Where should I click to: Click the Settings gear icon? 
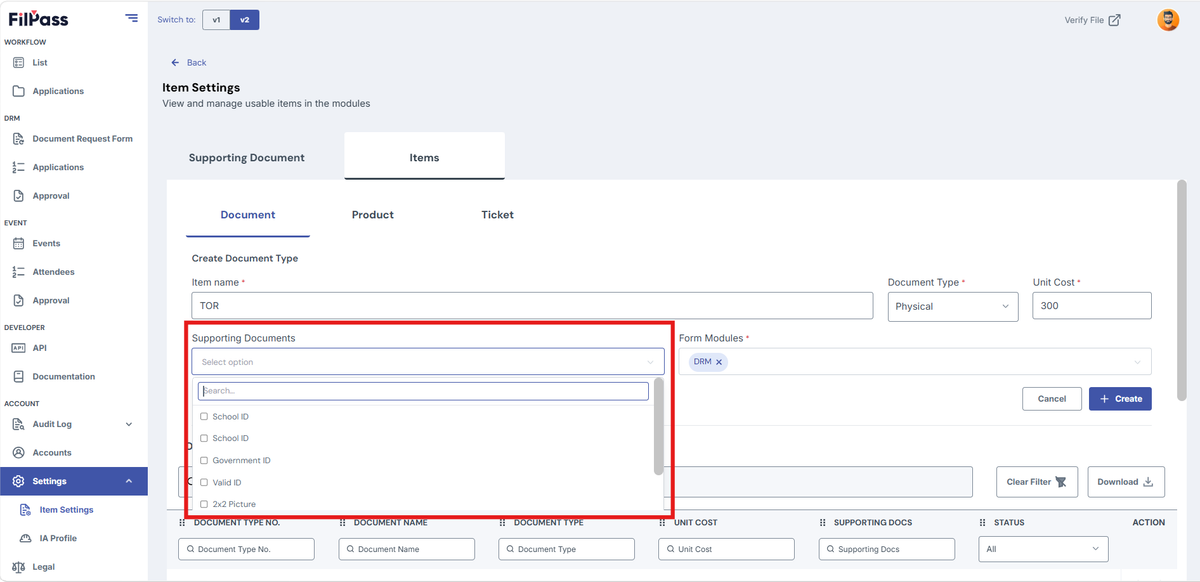18,481
